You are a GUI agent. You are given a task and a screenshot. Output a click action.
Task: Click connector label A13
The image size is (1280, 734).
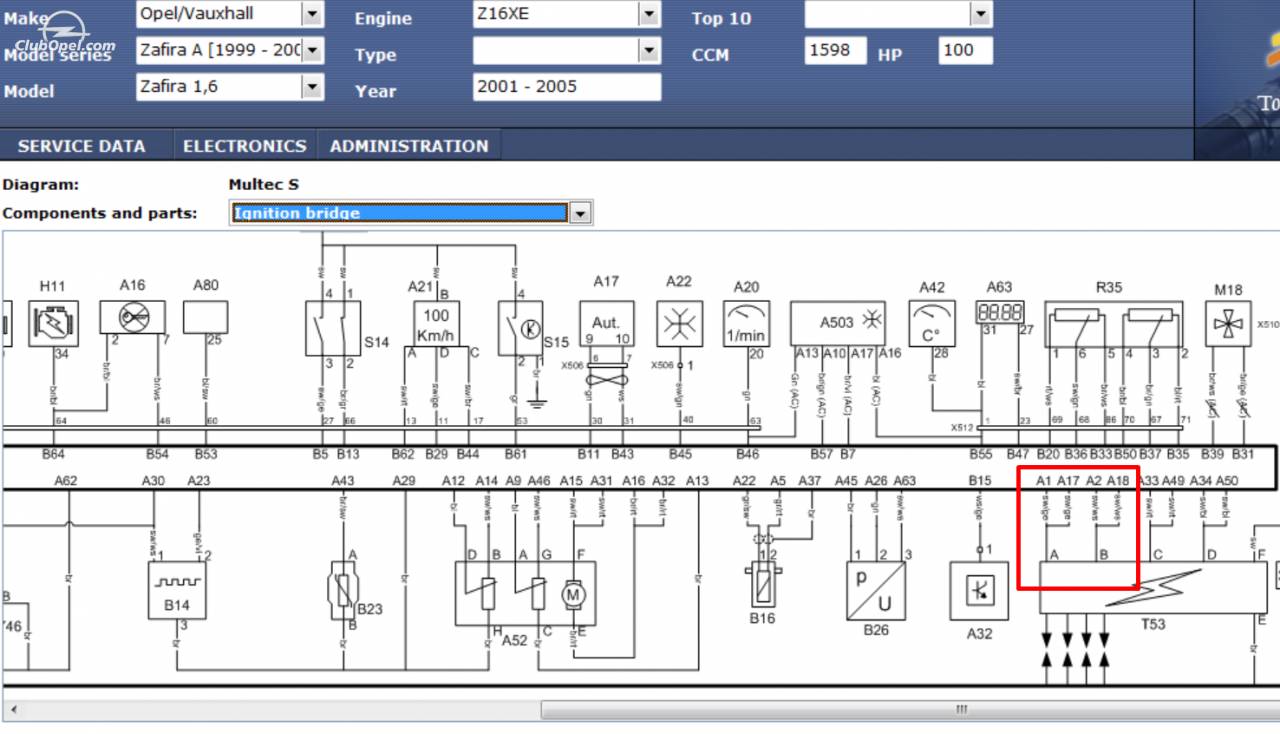pos(697,481)
